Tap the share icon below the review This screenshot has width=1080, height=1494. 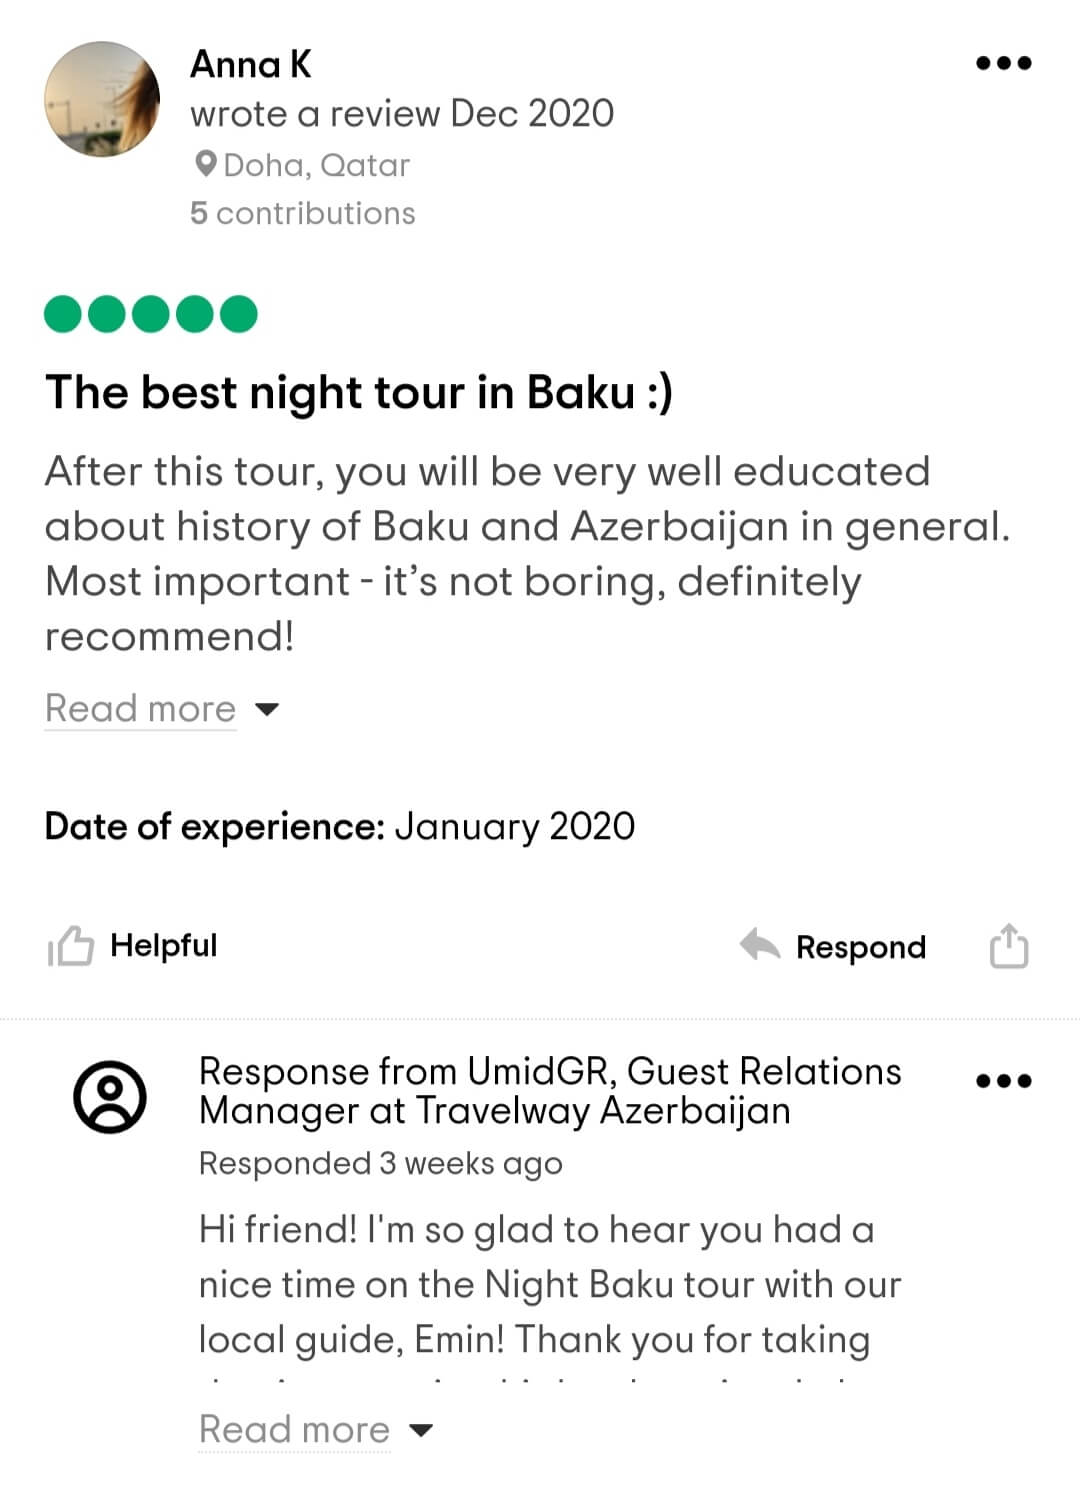(x=1008, y=946)
